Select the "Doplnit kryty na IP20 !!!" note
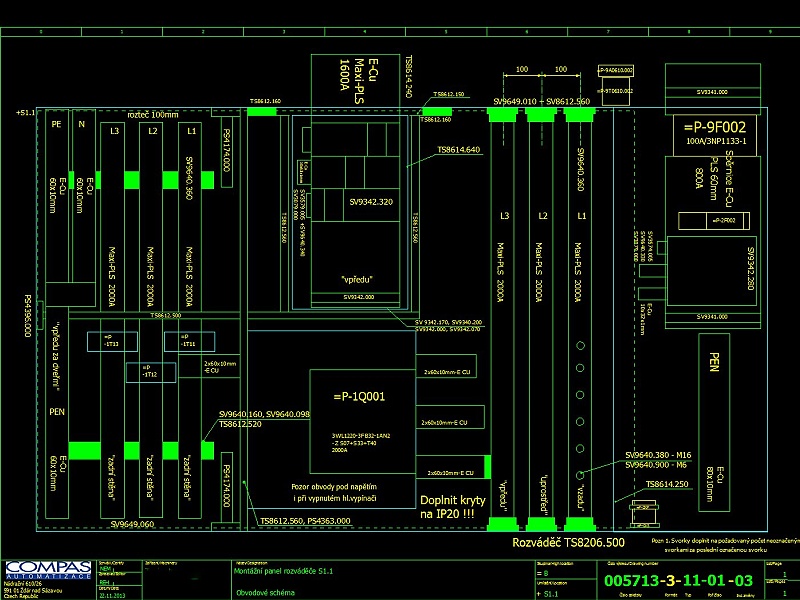Screen dimensions: 800x600 453,507
